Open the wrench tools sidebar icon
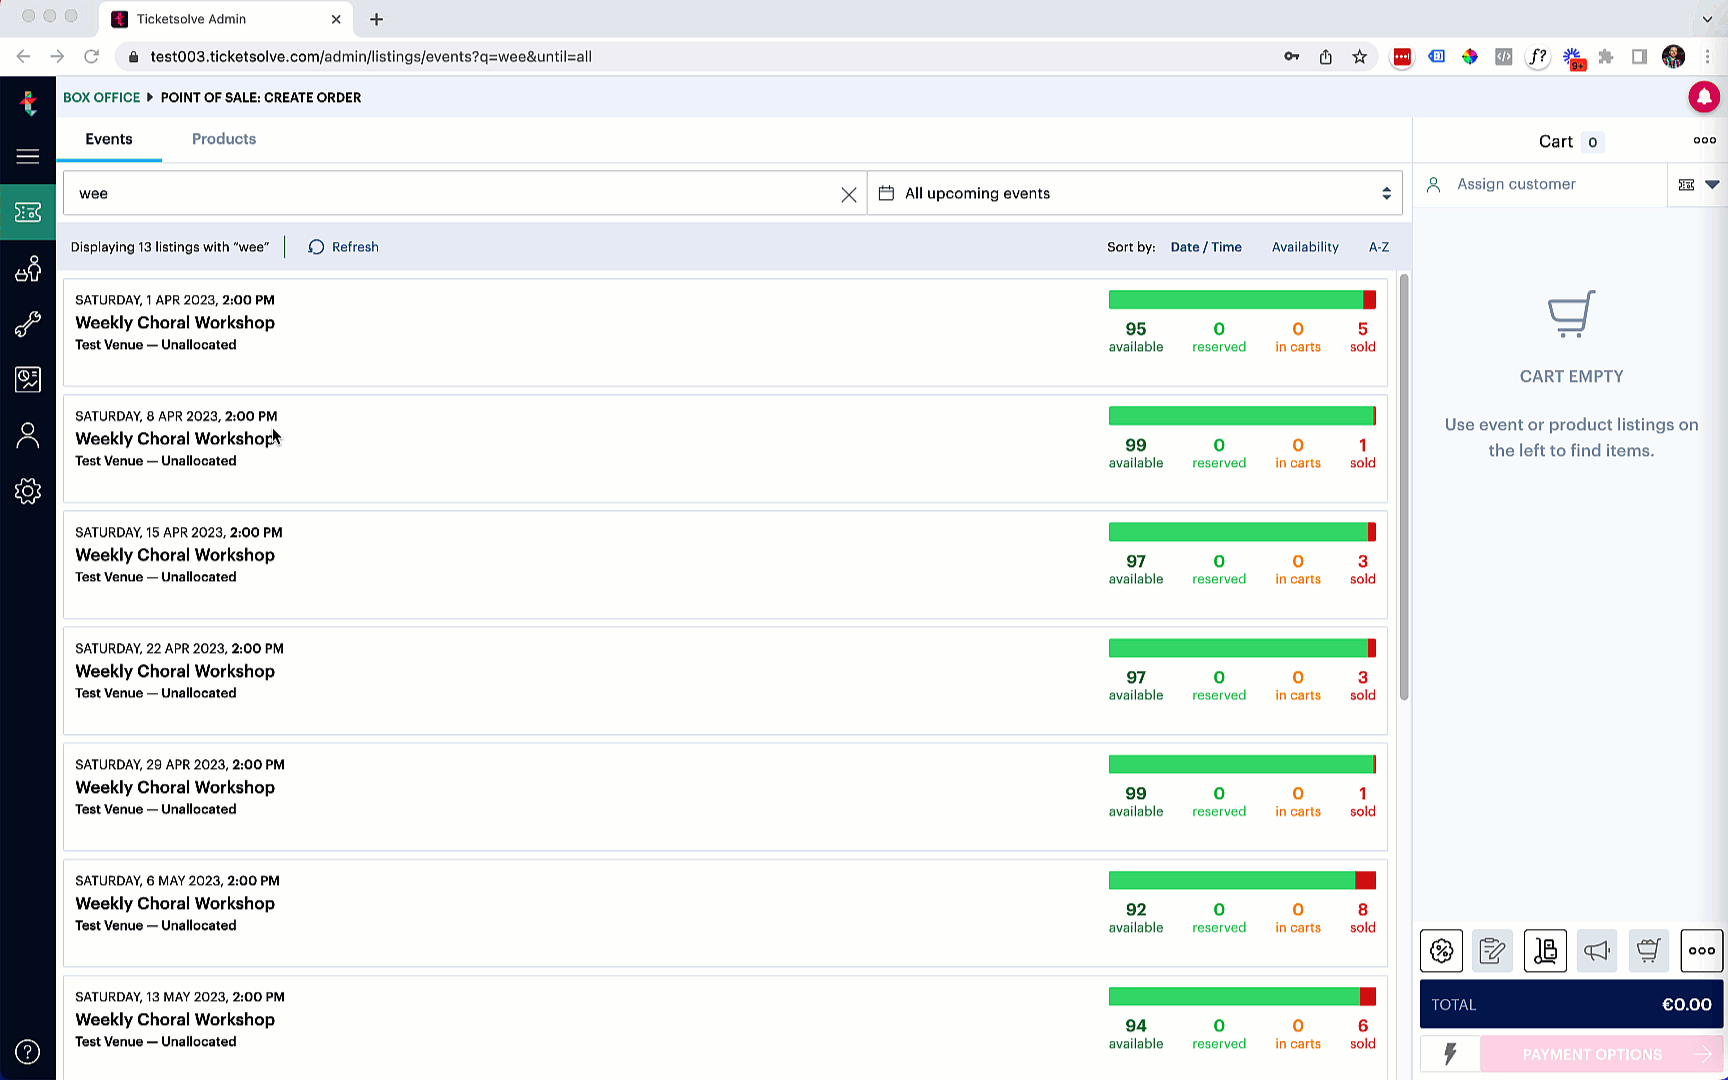 [28, 324]
